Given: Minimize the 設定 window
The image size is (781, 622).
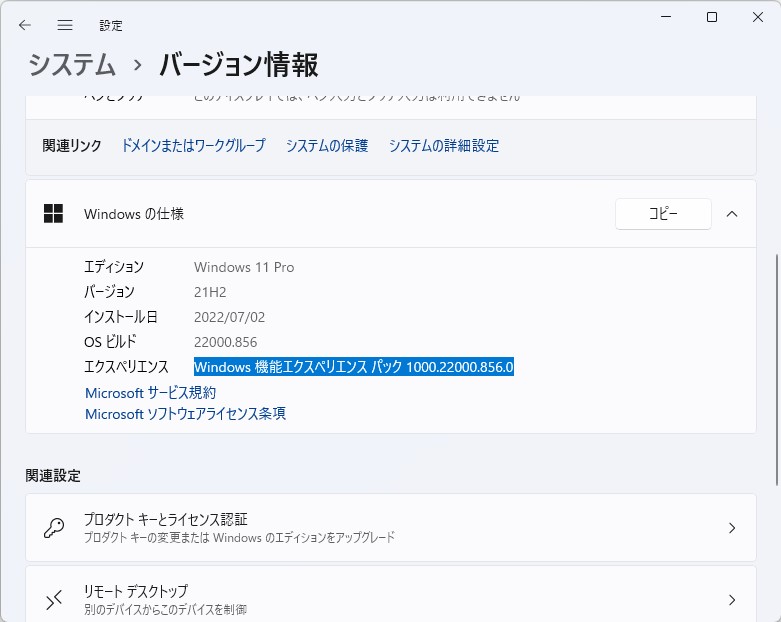Looking at the screenshot, I should [x=666, y=17].
